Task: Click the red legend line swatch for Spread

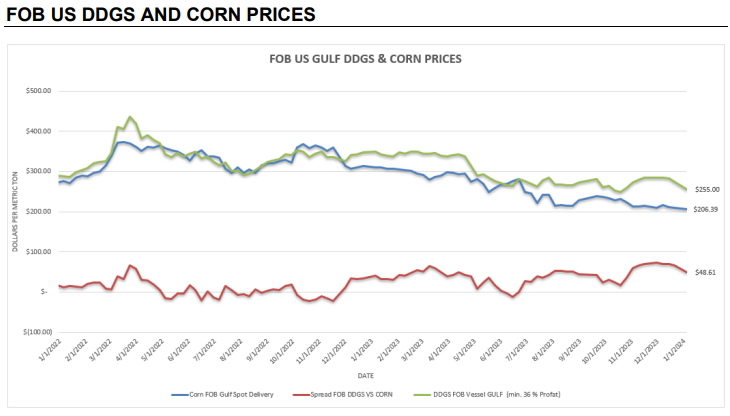Action: pyautogui.click(x=301, y=395)
